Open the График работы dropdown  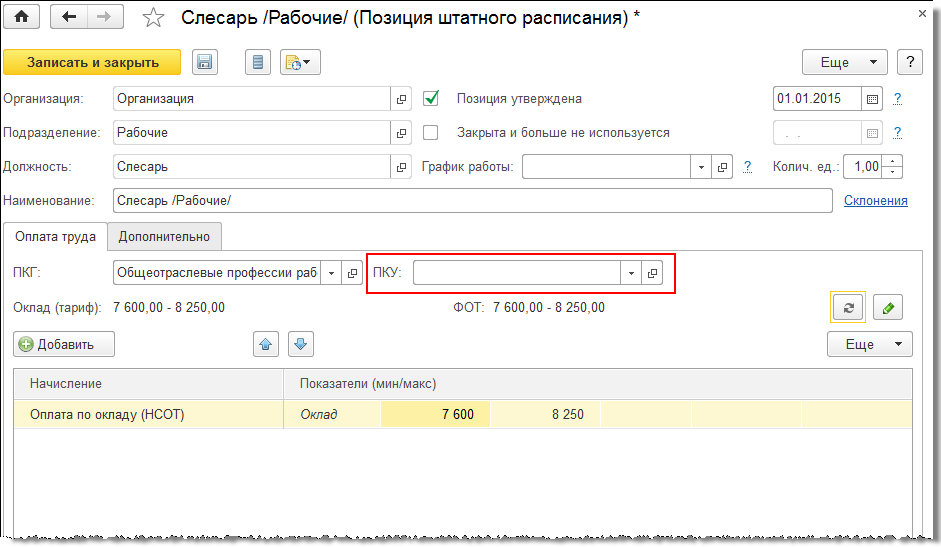pyautogui.click(x=701, y=167)
